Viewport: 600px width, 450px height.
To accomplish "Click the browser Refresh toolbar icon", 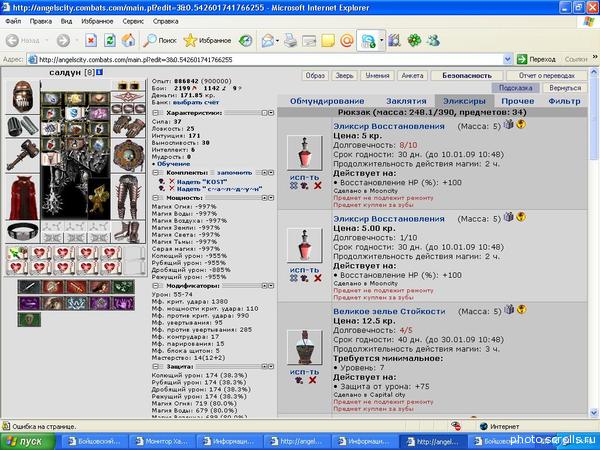I will 110,40.
